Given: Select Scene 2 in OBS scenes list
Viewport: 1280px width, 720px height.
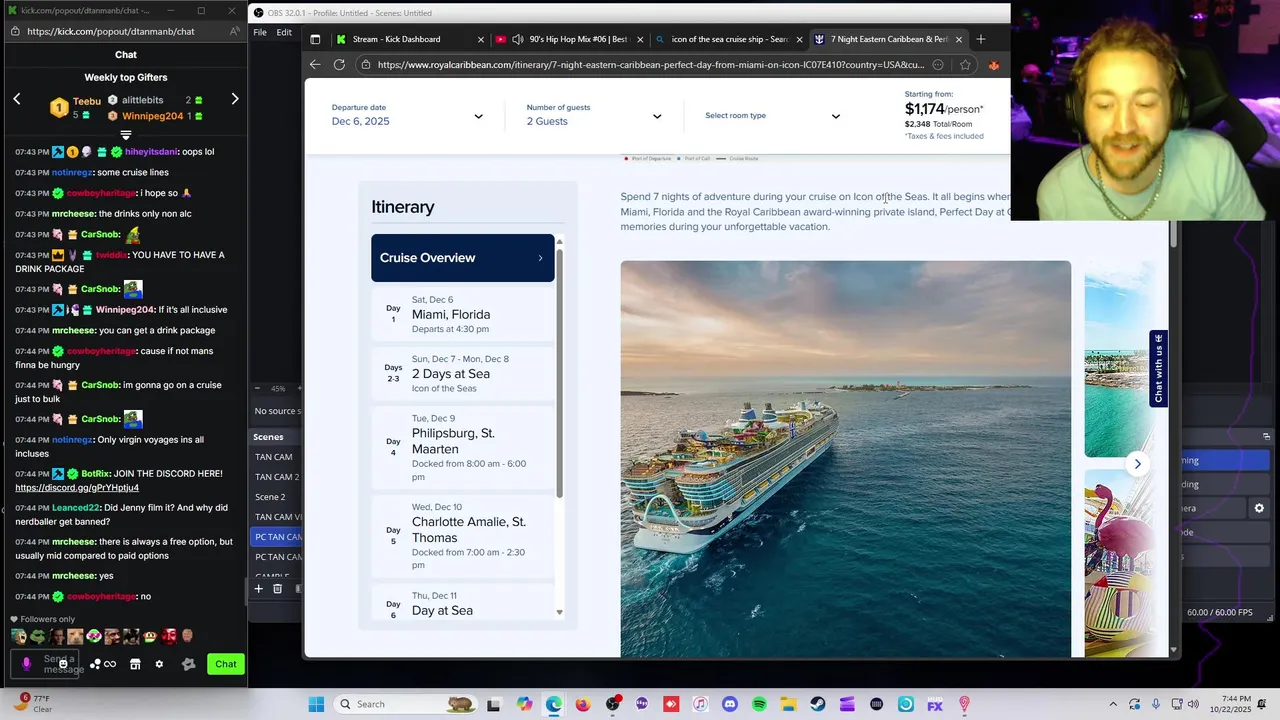Looking at the screenshot, I should pyautogui.click(x=270, y=497).
